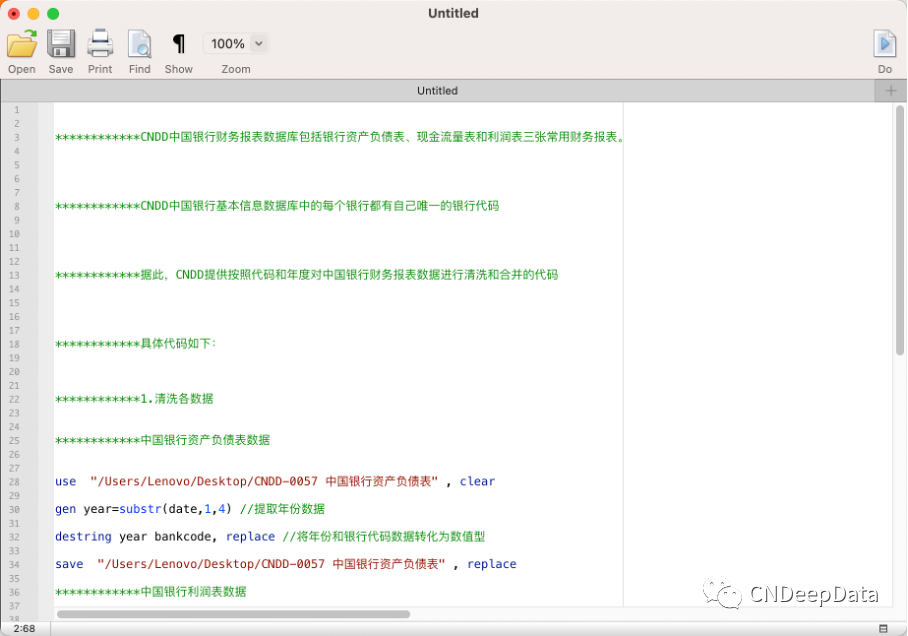This screenshot has height=636, width=908.
Task: Click the comment line 中国银行利润表数据
Action: point(151,592)
